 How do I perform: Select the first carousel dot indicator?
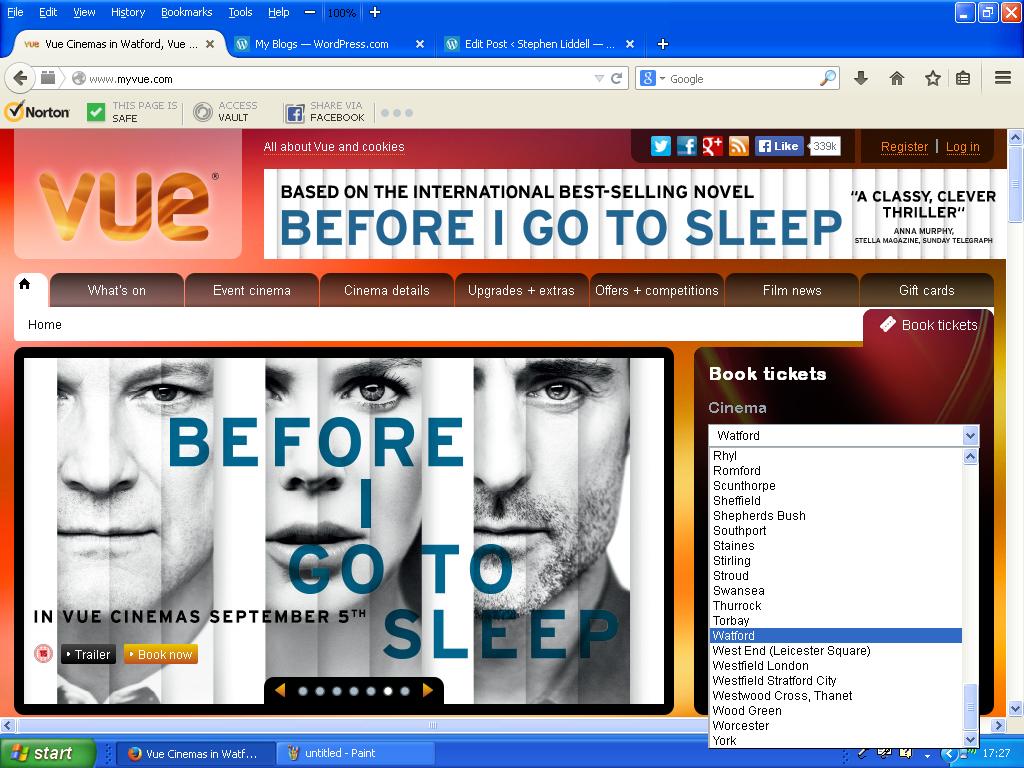pyautogui.click(x=303, y=691)
